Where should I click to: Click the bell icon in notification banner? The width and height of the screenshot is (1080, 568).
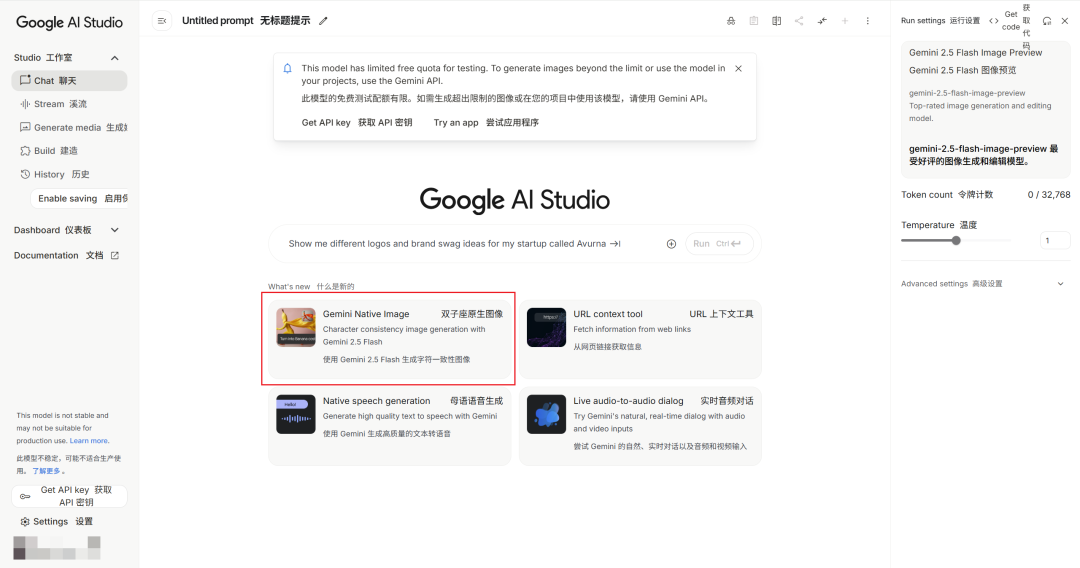pos(287,68)
